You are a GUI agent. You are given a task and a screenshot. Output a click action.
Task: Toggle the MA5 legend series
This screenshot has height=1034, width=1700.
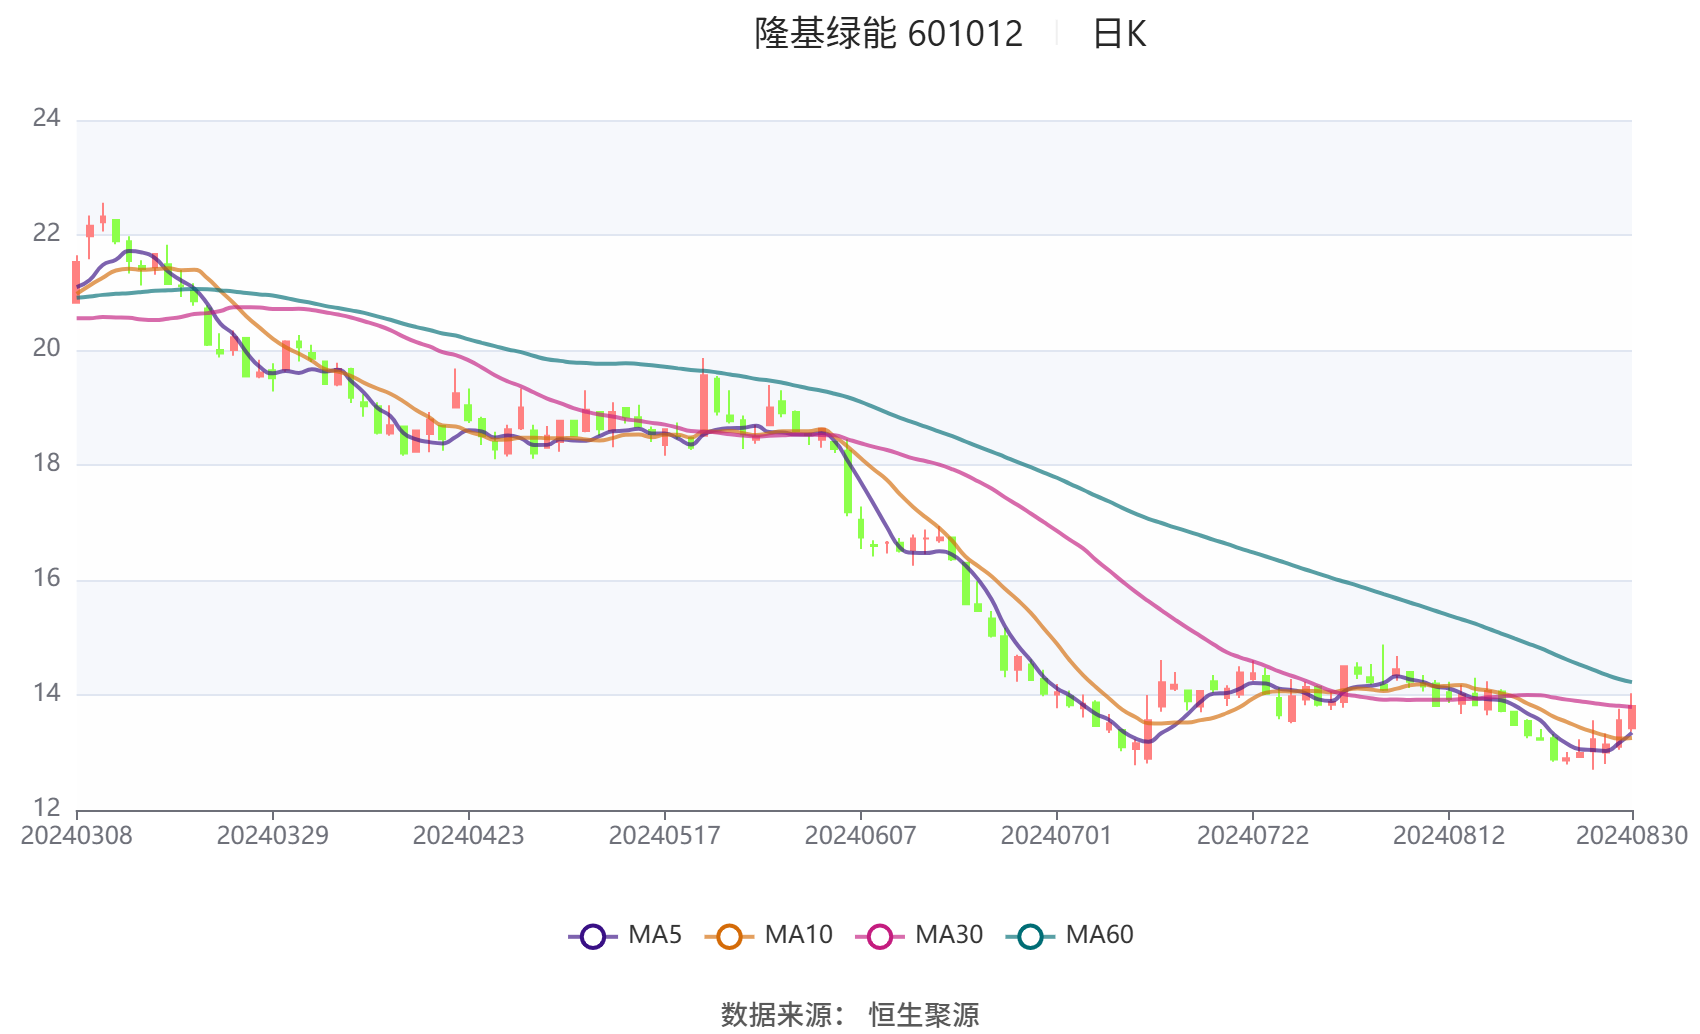click(x=625, y=935)
